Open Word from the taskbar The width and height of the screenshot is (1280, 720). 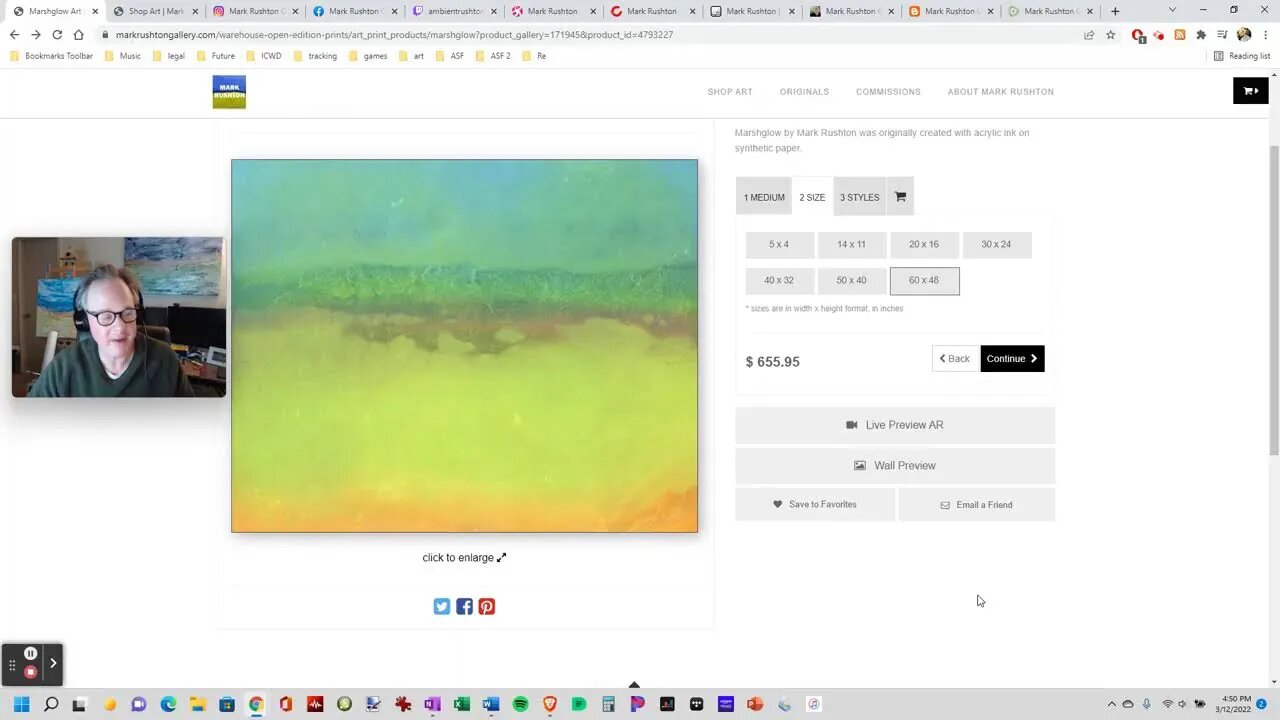[x=490, y=704]
